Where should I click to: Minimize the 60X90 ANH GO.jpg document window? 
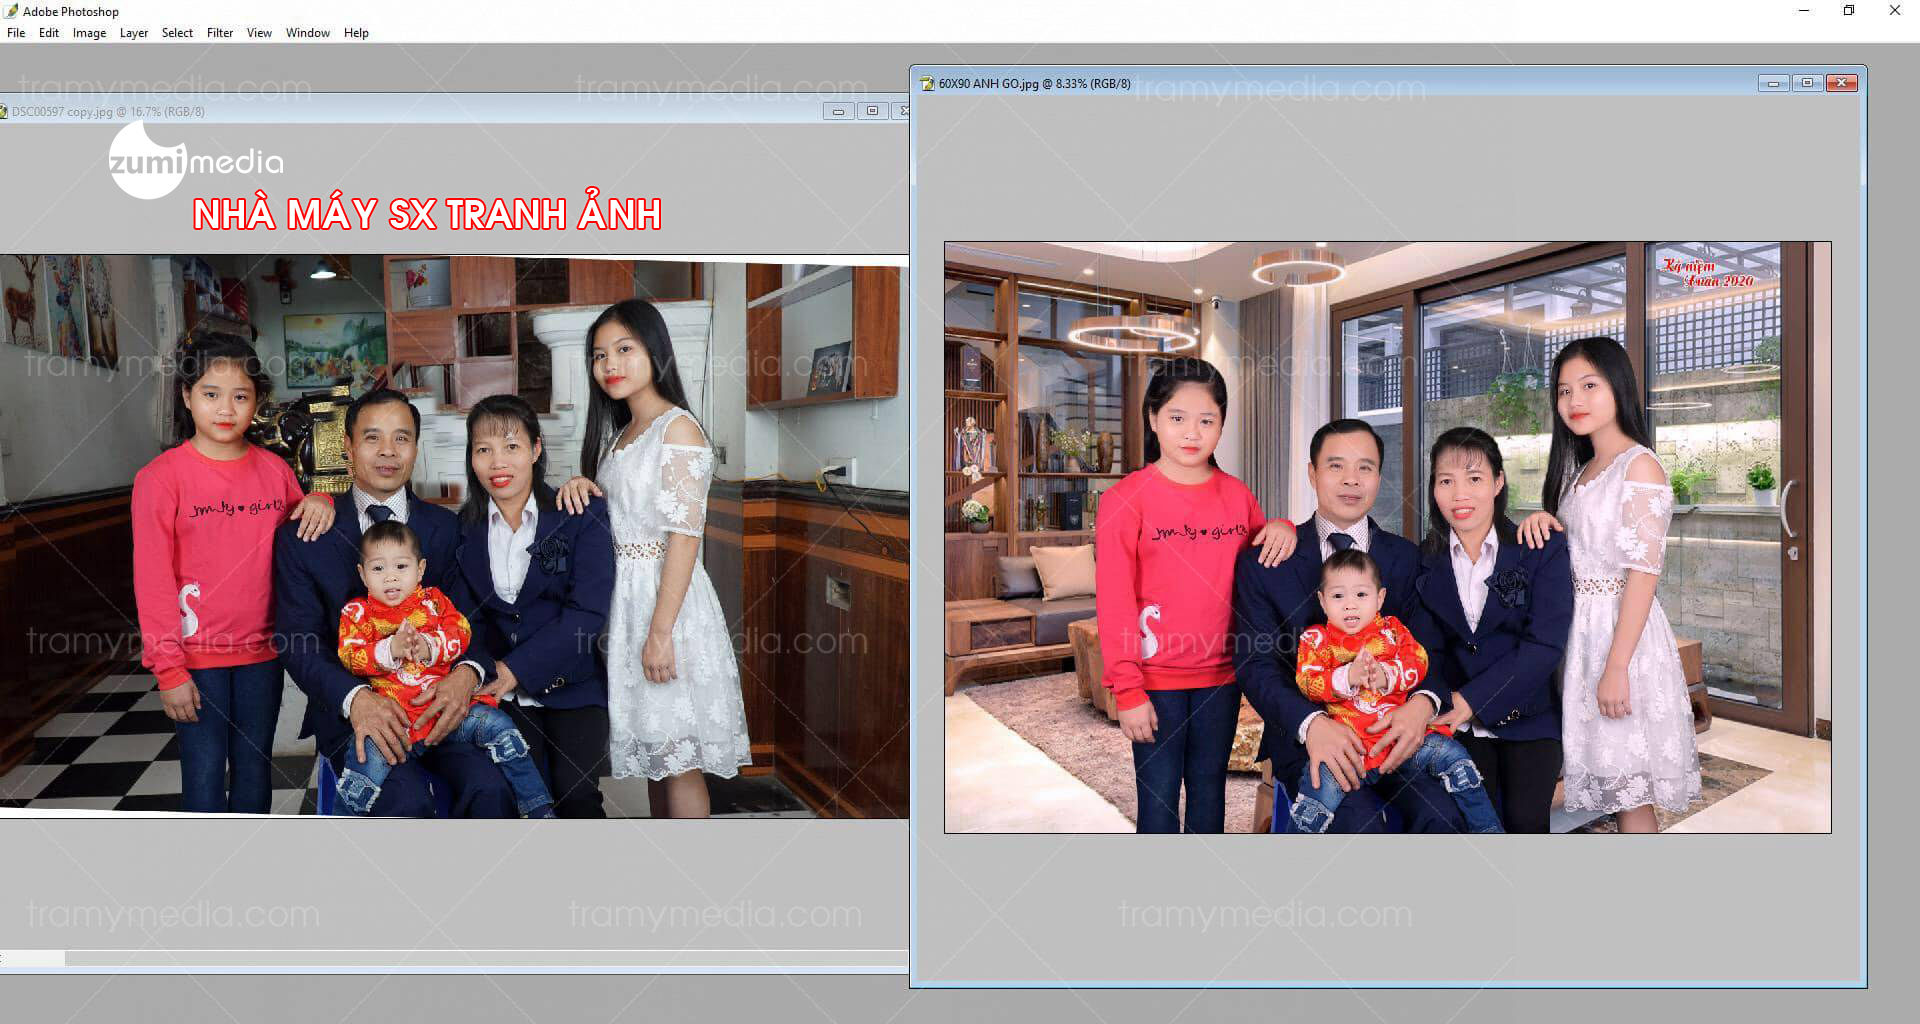(x=1773, y=83)
